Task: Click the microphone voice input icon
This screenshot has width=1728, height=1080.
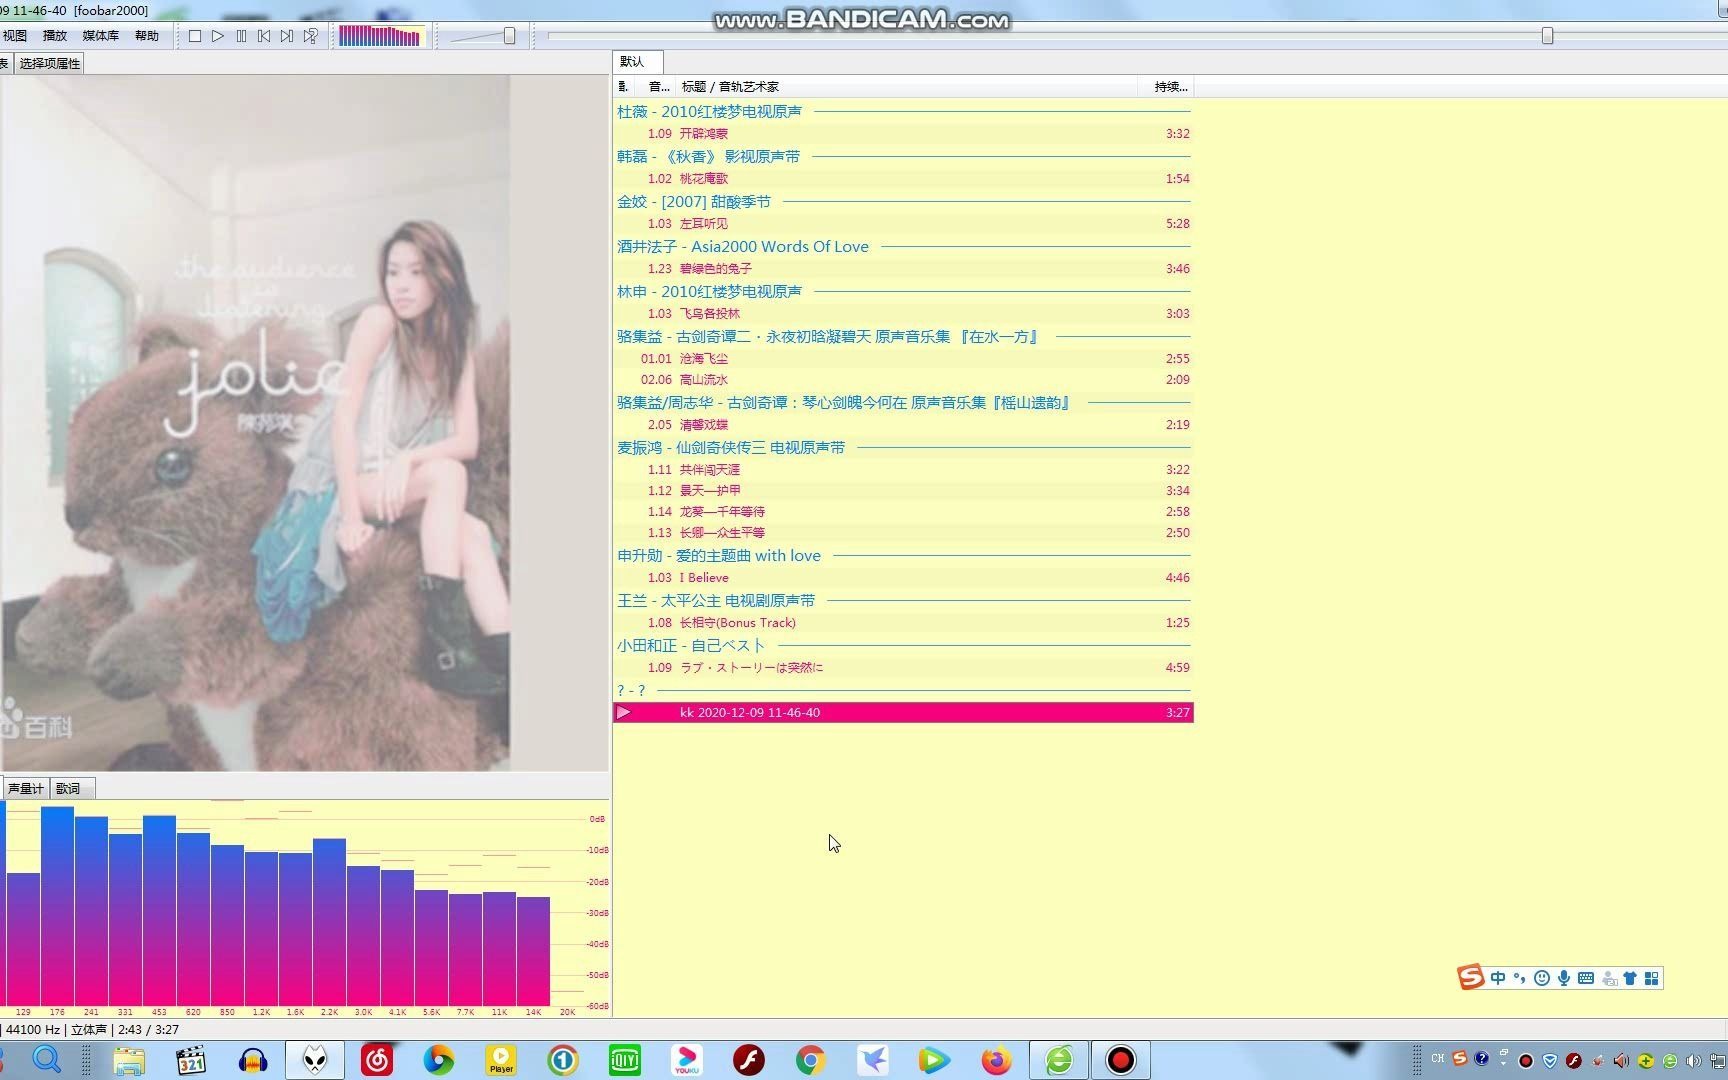Action: [1564, 978]
